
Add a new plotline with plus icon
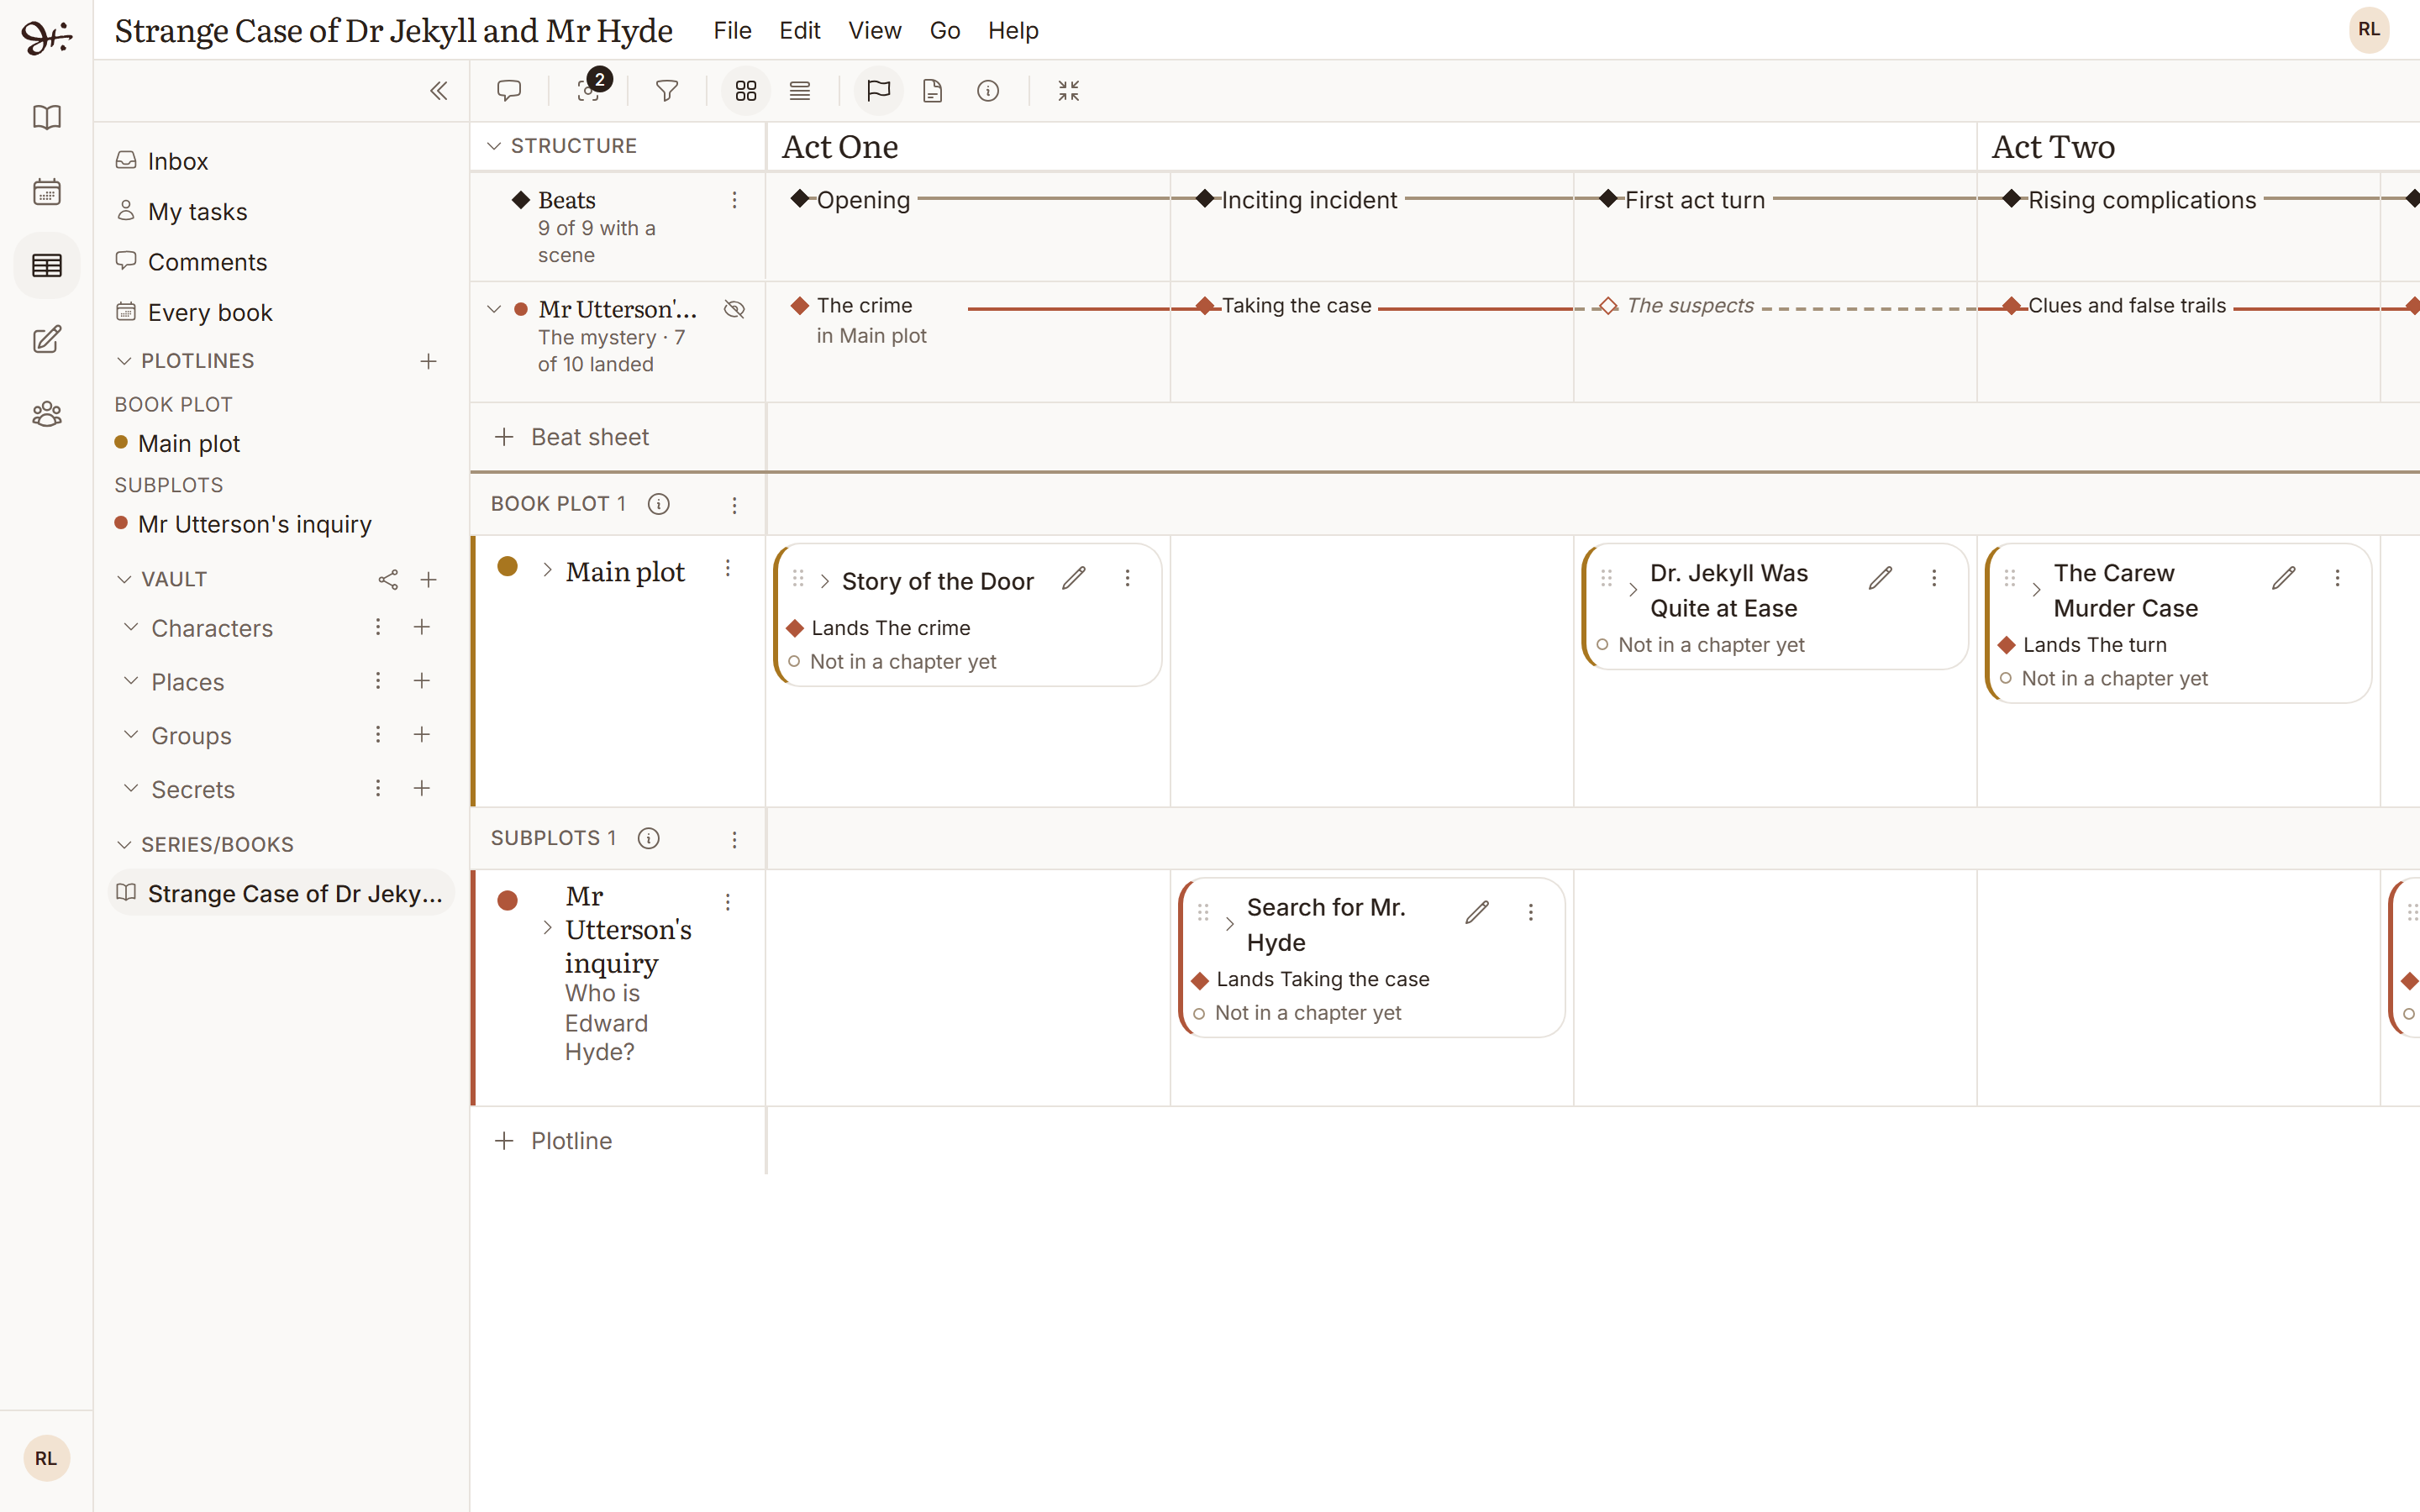(428, 361)
